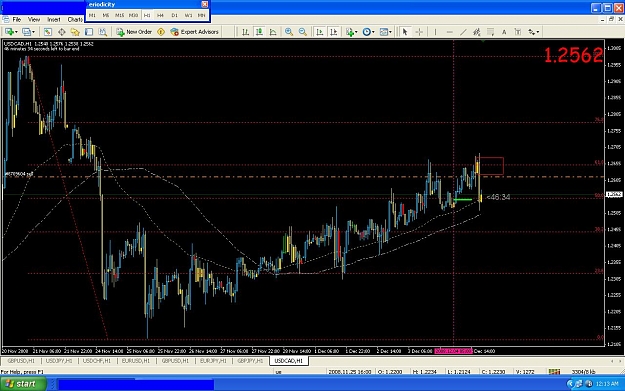The height and width of the screenshot is (391, 625).
Task: Open the Profiles toolbar icon
Action: 26,32
